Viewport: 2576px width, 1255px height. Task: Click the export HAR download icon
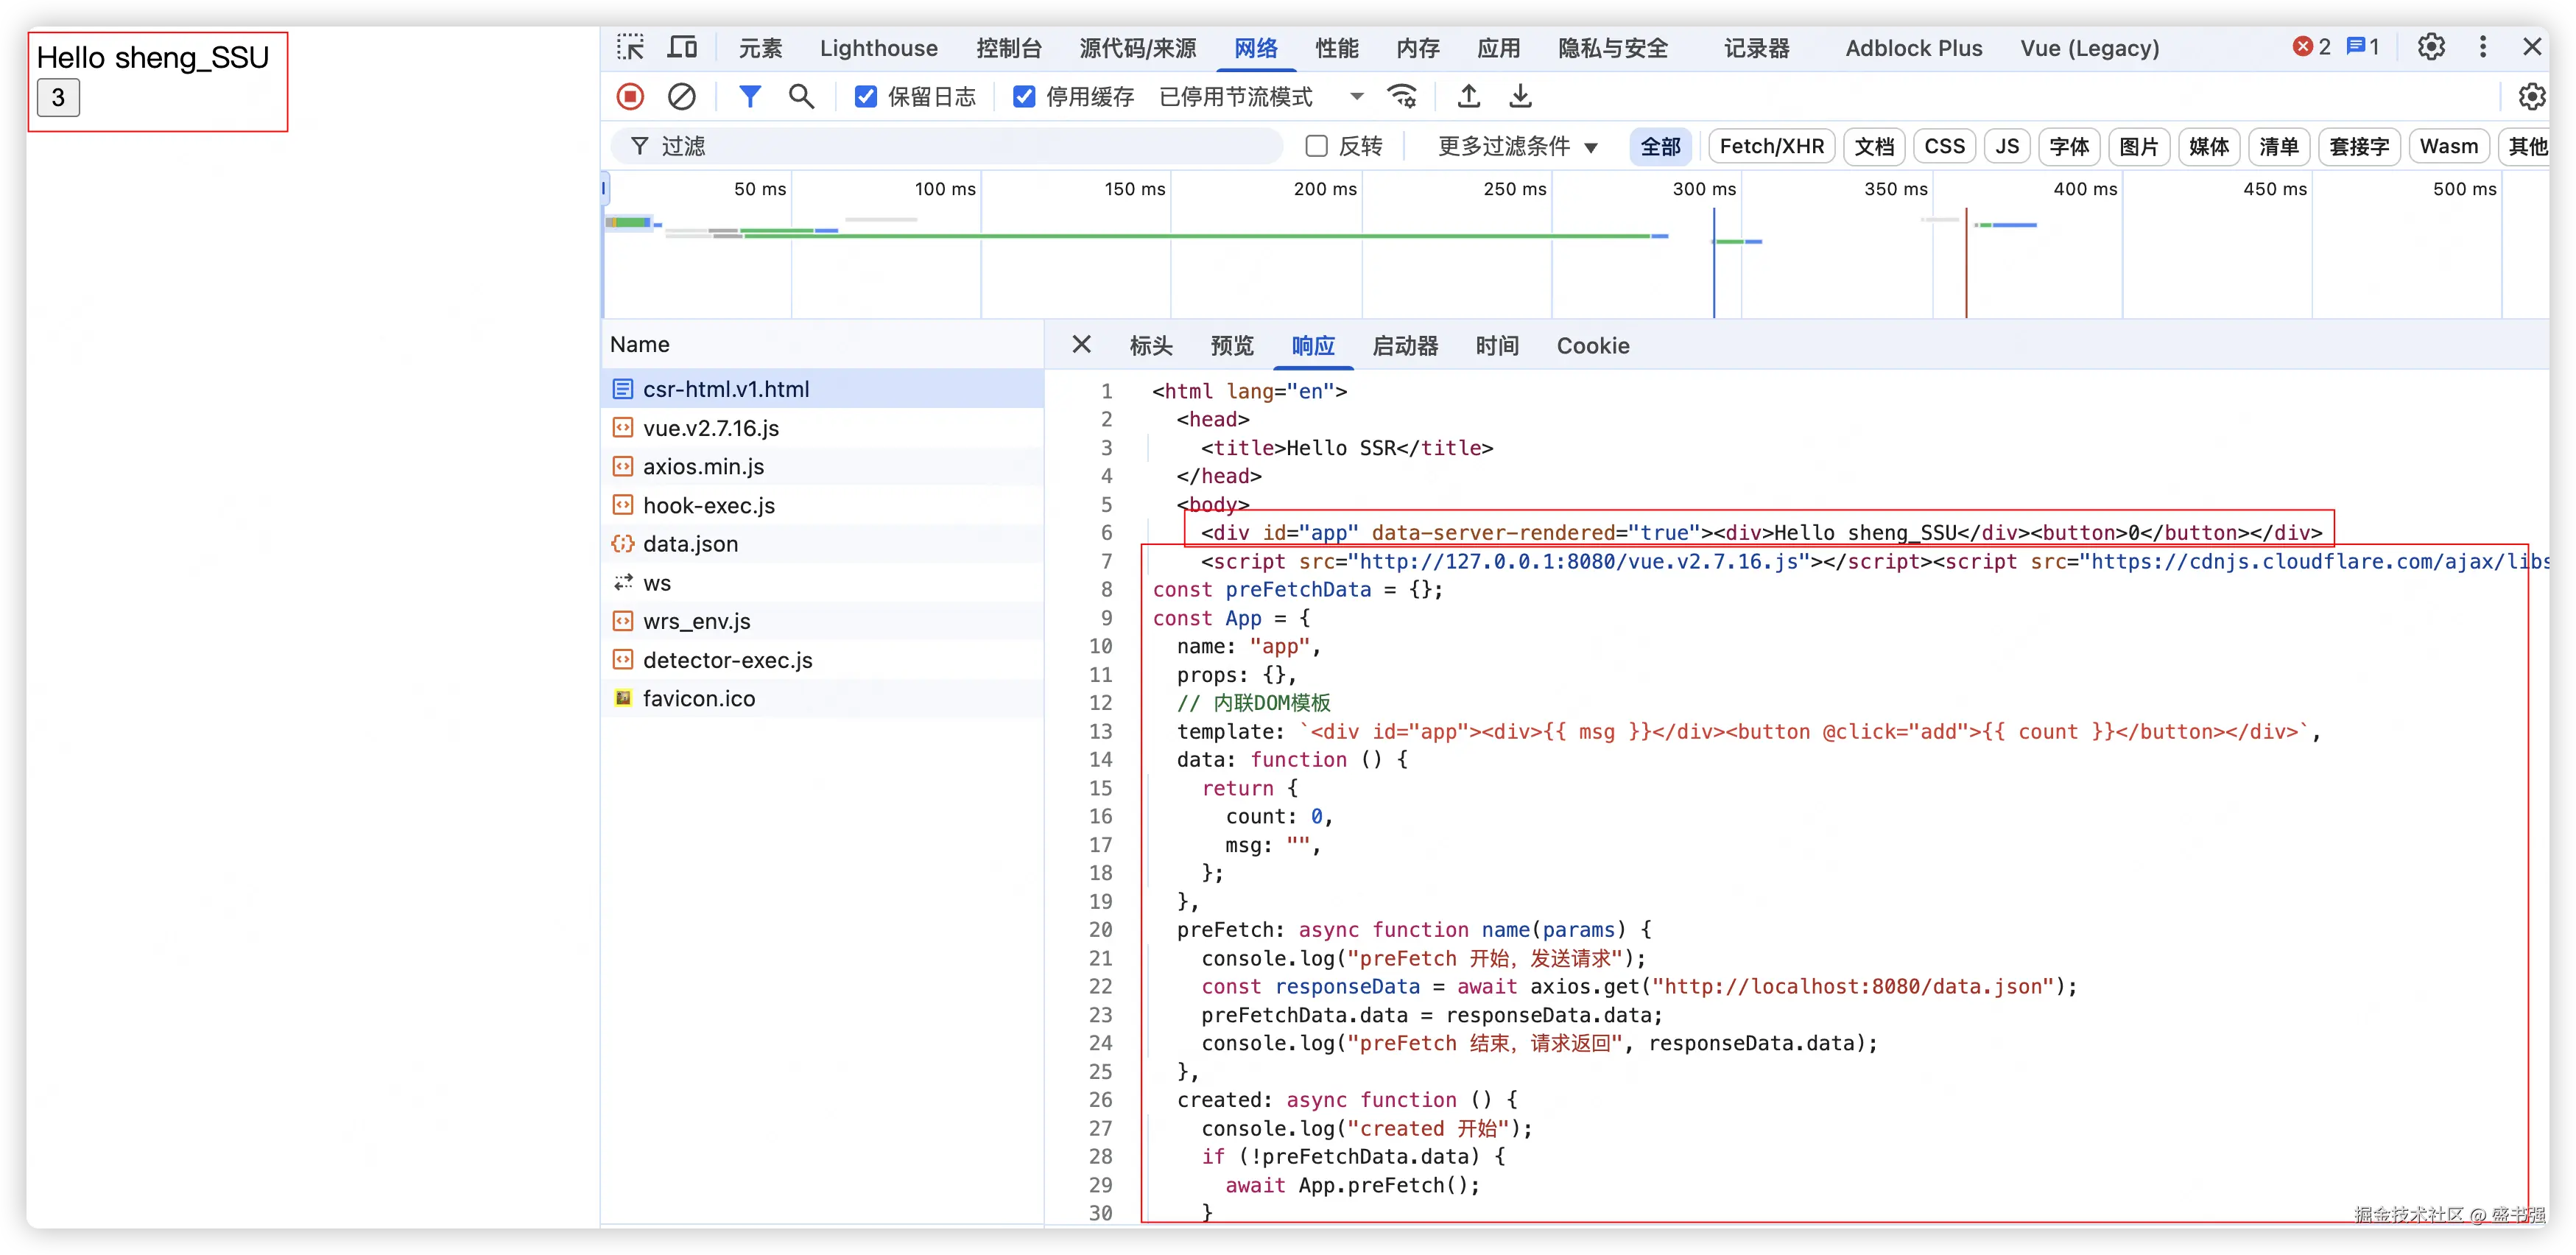pos(1520,96)
